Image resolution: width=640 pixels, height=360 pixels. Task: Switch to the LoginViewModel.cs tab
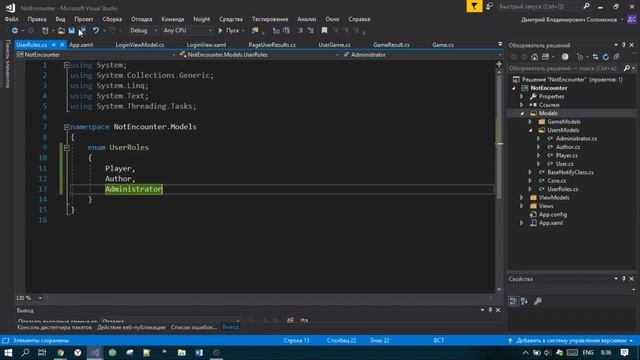click(140, 45)
